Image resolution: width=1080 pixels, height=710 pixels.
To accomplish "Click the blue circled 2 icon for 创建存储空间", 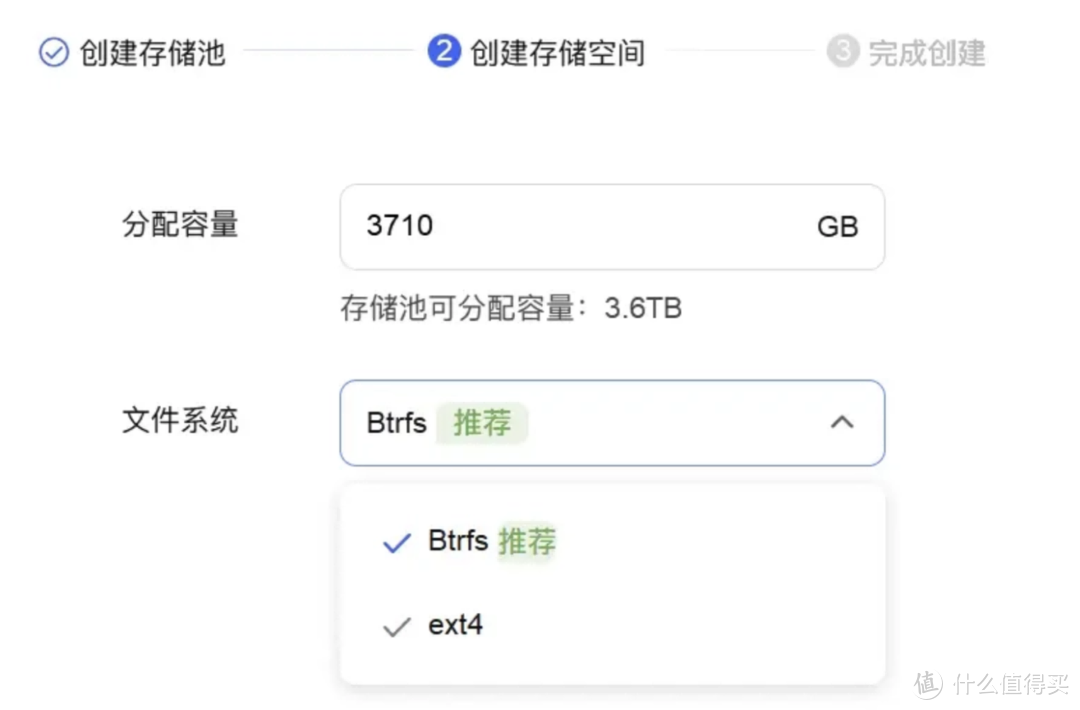I will pyautogui.click(x=443, y=53).
